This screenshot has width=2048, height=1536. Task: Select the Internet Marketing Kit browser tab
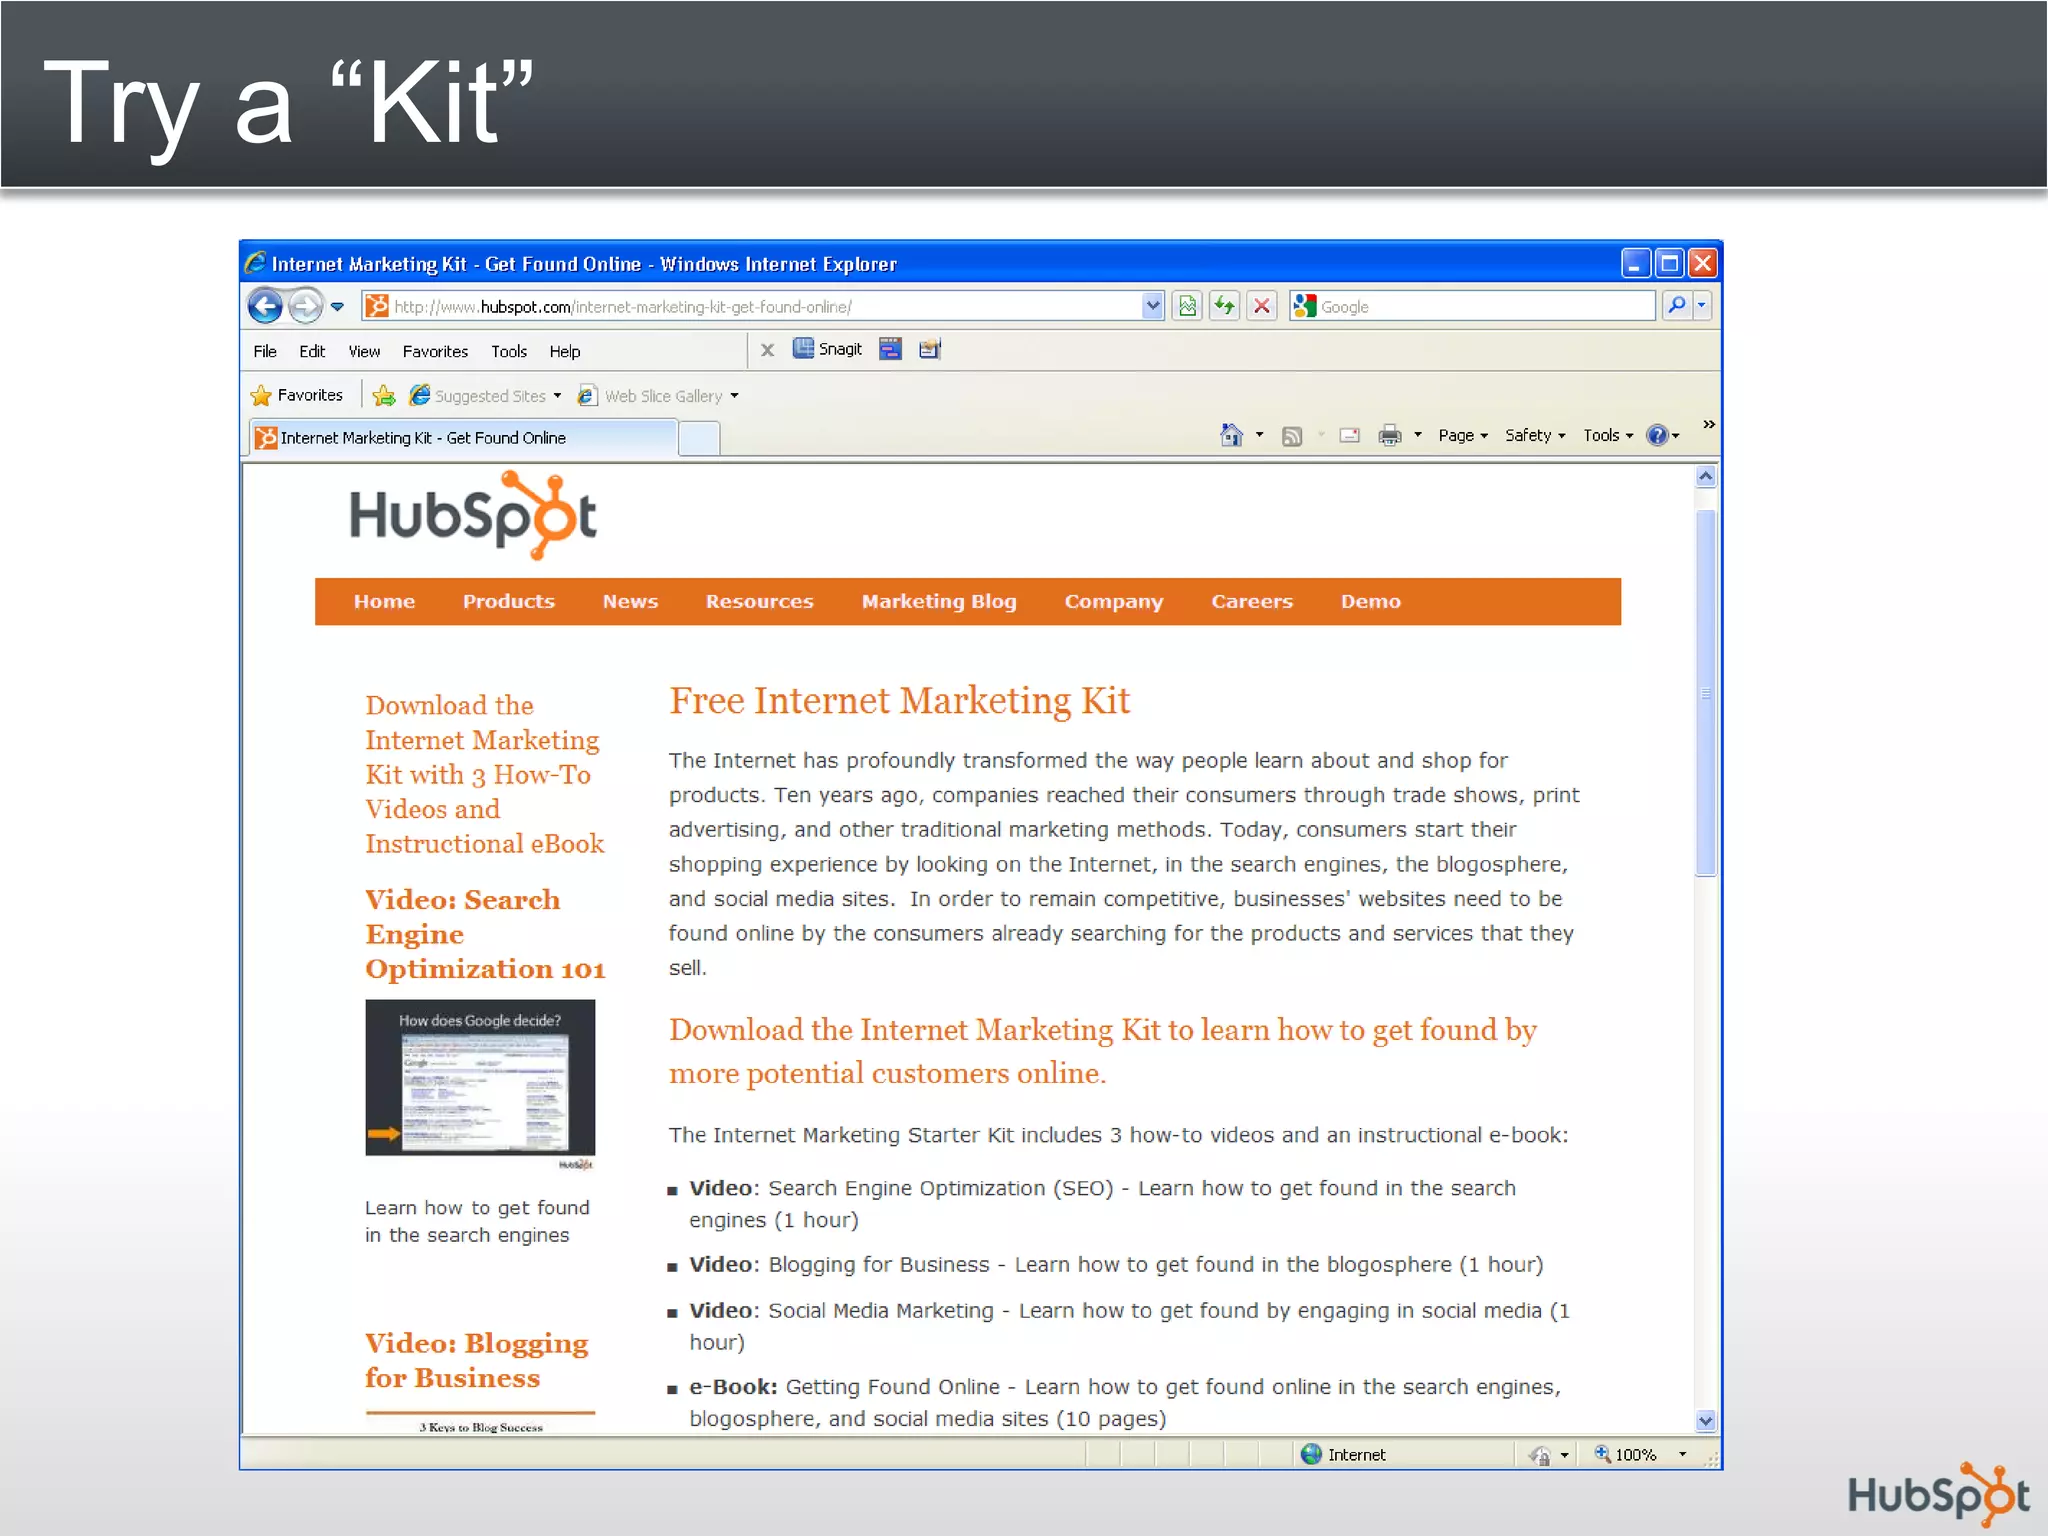[x=463, y=438]
